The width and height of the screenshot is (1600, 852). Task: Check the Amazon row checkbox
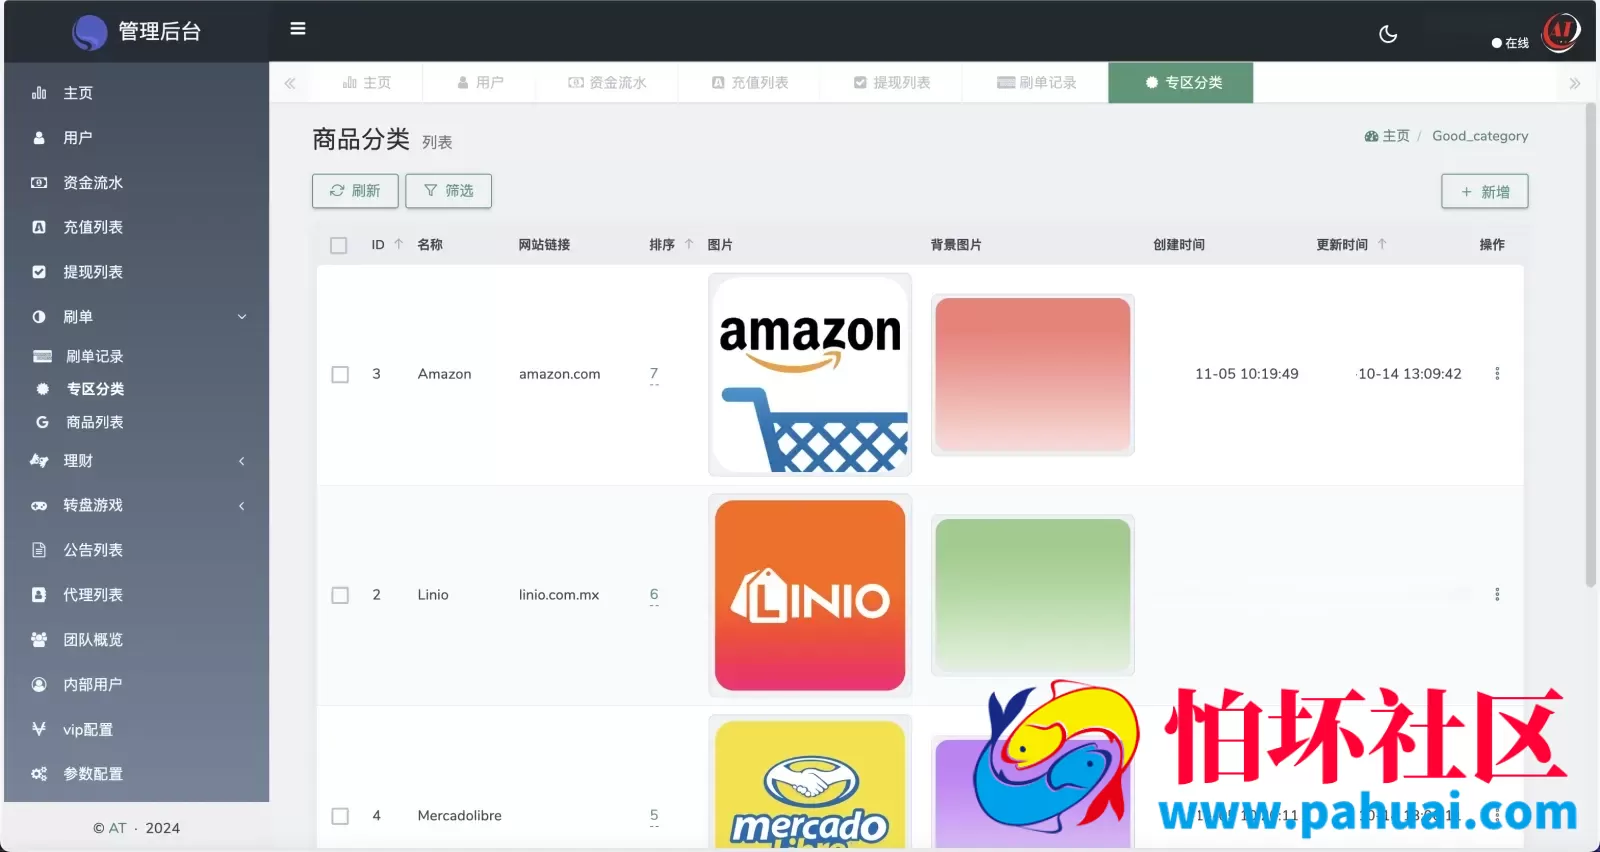click(x=340, y=374)
